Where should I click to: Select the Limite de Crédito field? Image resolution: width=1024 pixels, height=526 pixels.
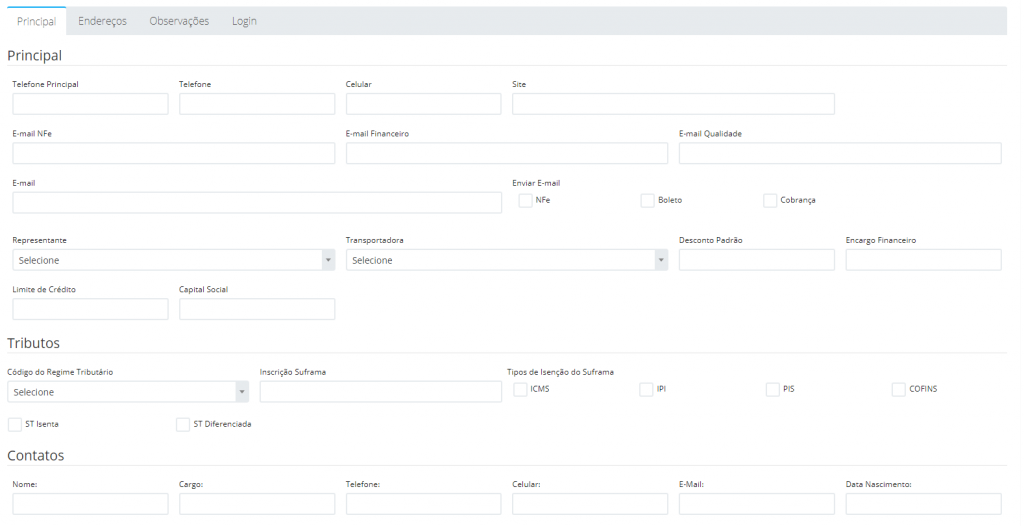90,309
